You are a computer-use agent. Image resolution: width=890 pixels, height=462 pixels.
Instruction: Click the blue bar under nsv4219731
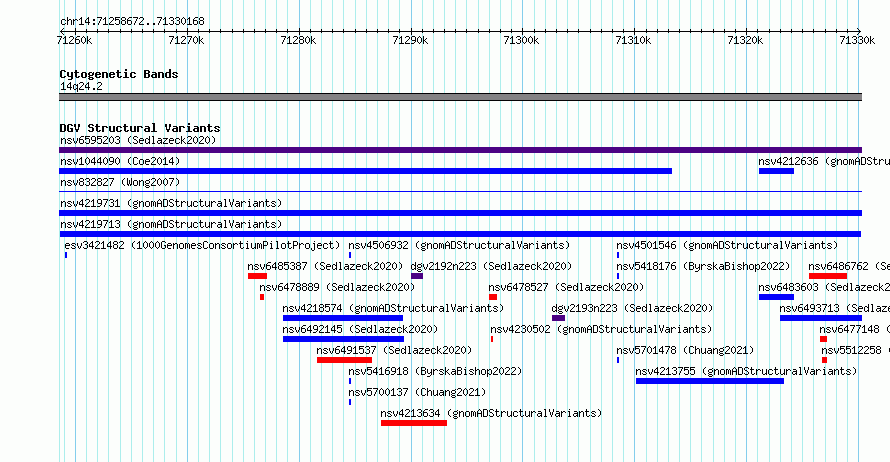[x=460, y=213]
